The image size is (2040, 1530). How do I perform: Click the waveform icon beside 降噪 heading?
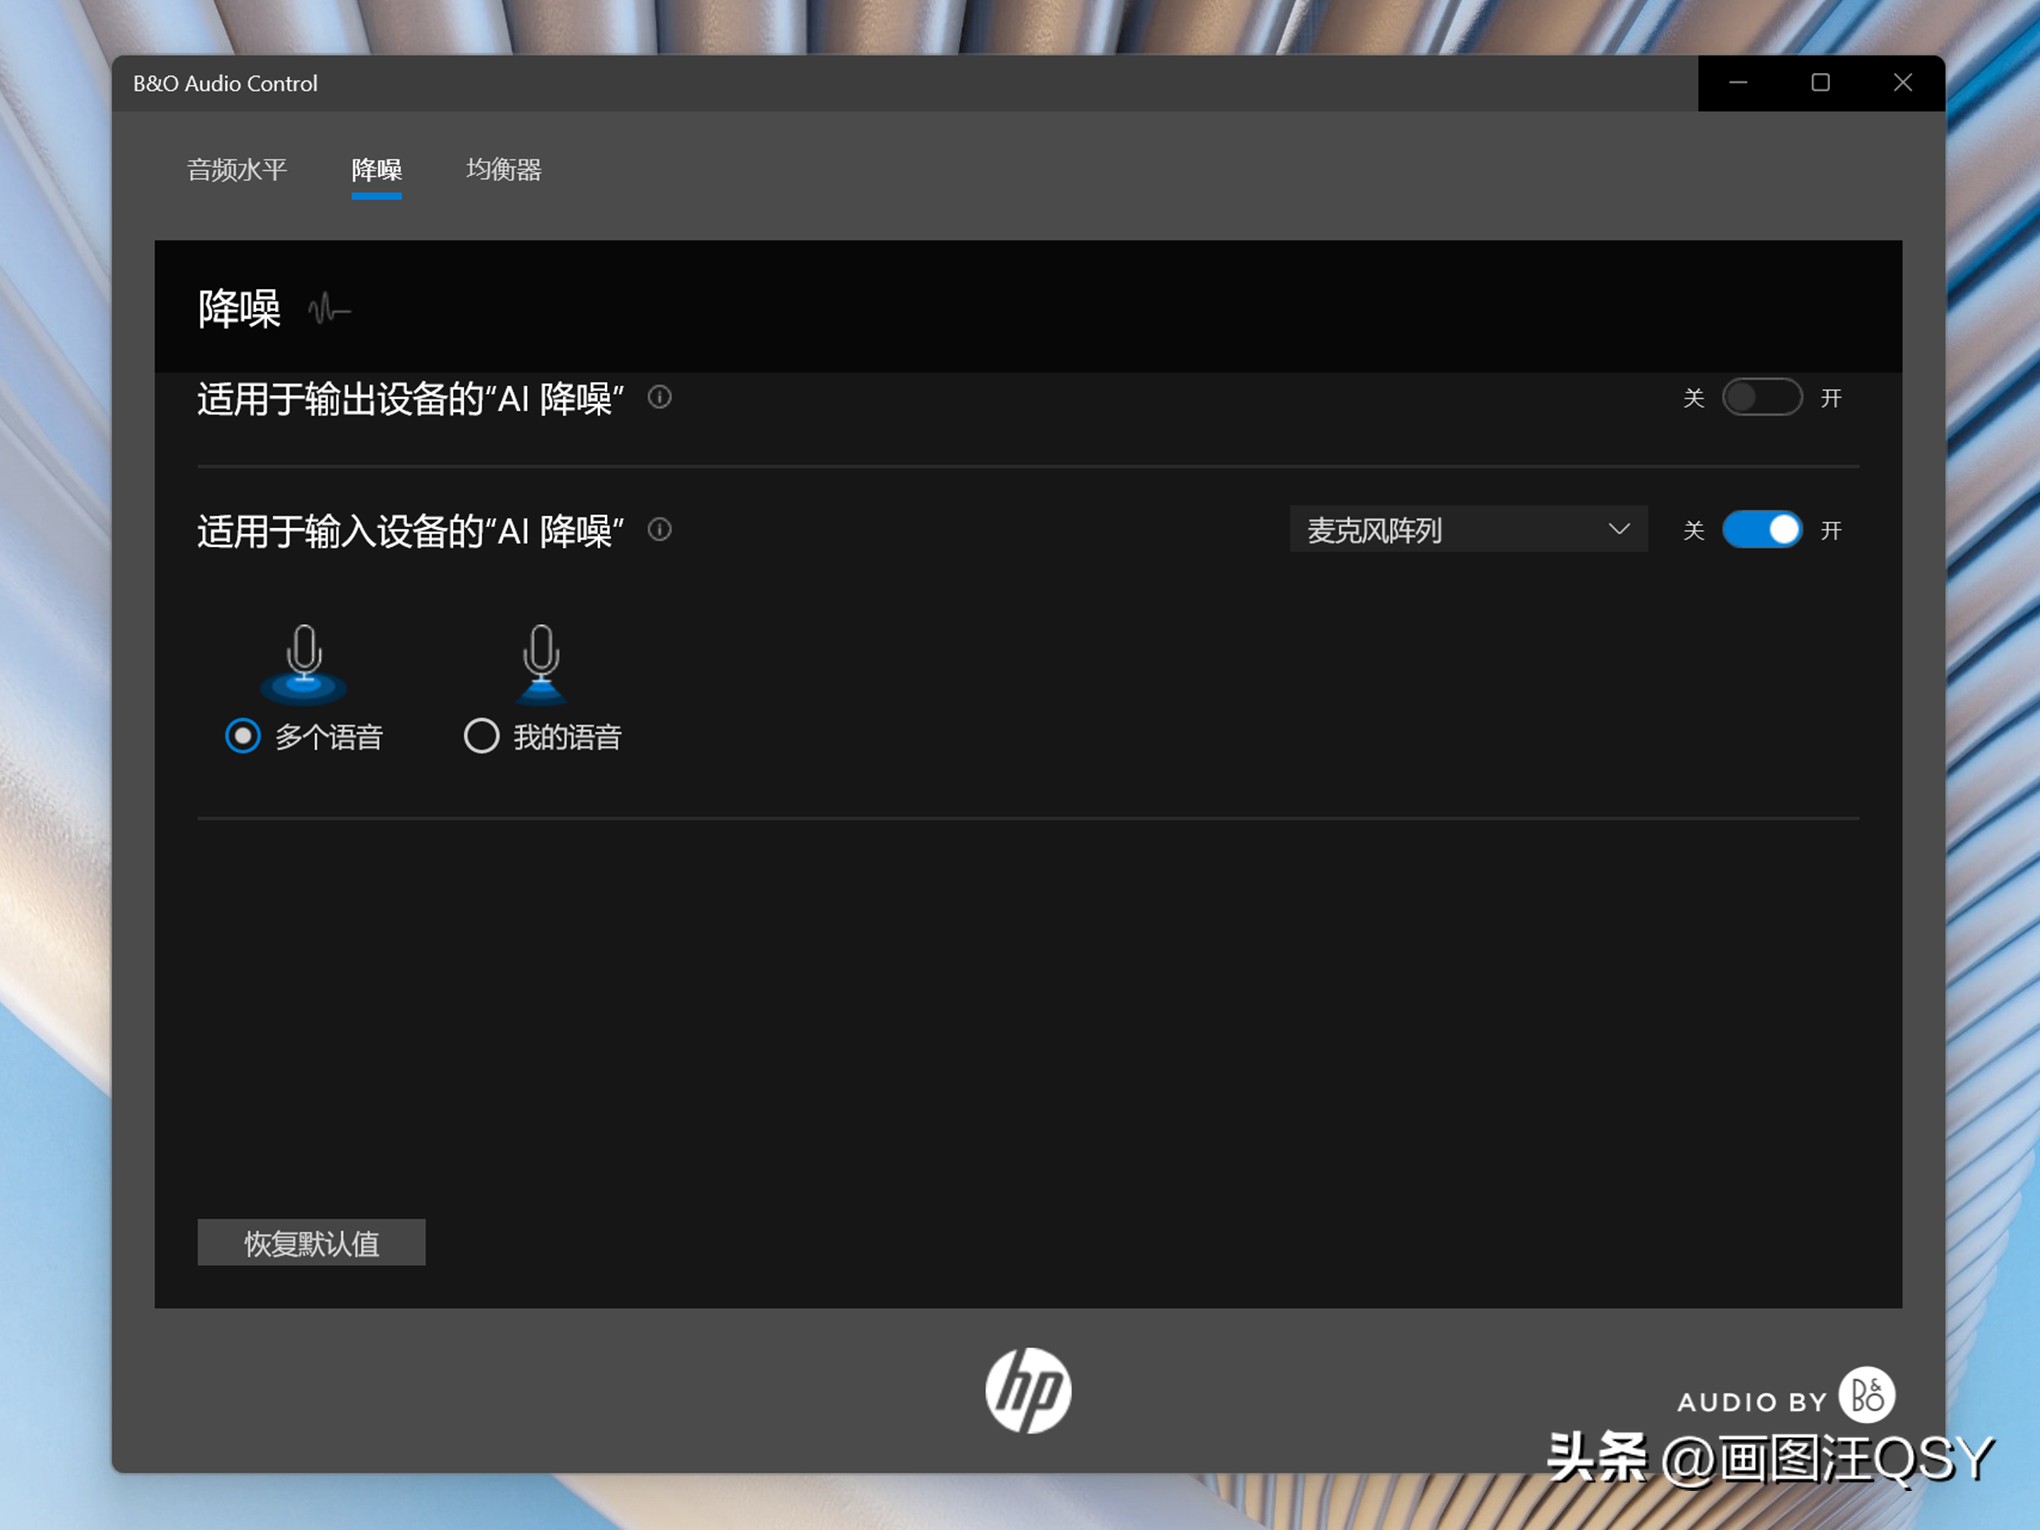(x=328, y=310)
